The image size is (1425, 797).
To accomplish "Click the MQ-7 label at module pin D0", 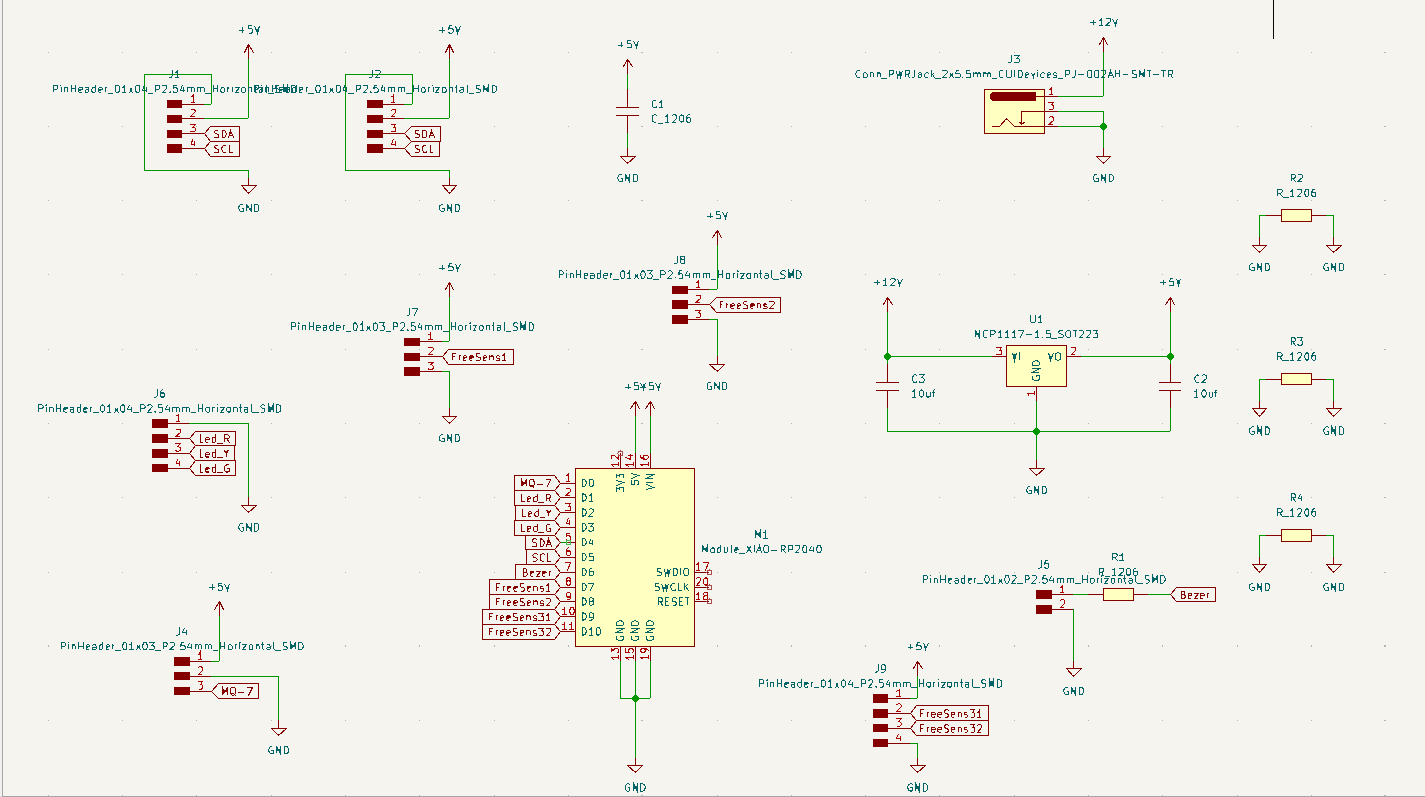I will pos(537,483).
